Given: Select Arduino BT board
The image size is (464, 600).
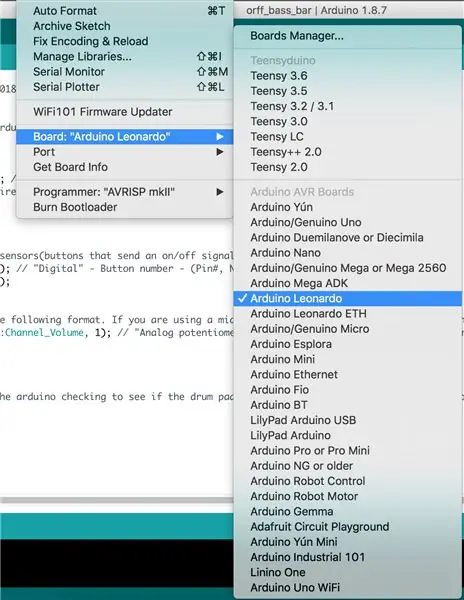Looking at the screenshot, I should click(x=348, y=405).
